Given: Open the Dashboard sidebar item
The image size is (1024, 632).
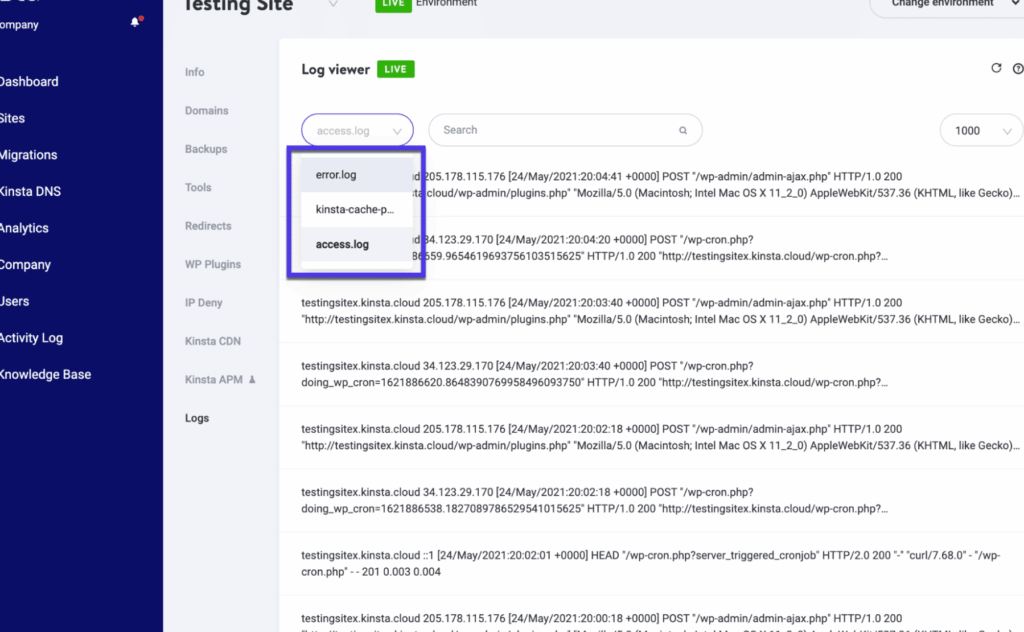Looking at the screenshot, I should tap(28, 82).
